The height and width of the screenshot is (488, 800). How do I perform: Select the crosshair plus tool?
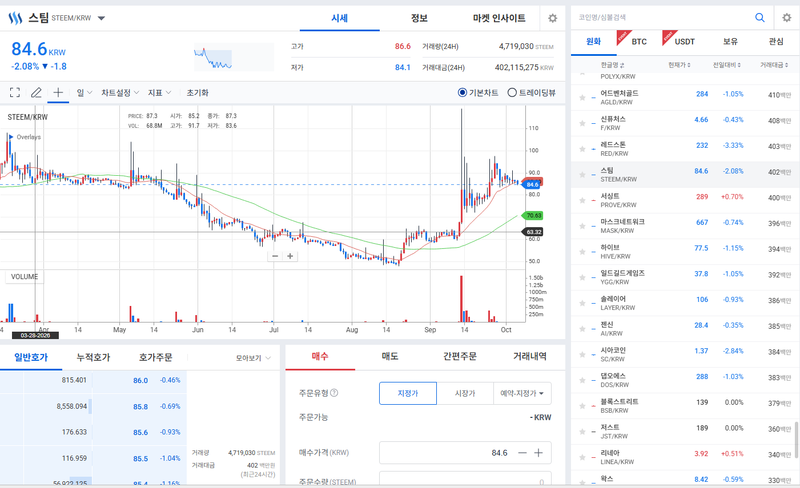[x=58, y=92]
